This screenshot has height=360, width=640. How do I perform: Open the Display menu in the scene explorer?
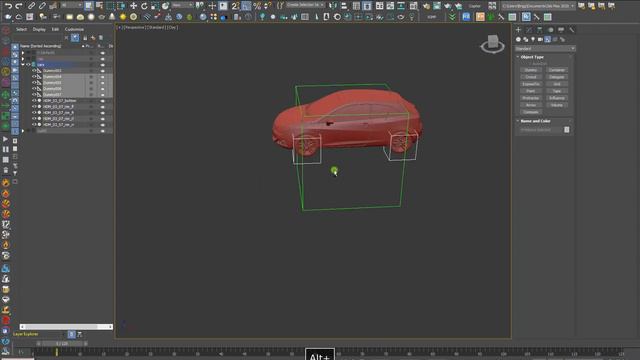point(39,29)
